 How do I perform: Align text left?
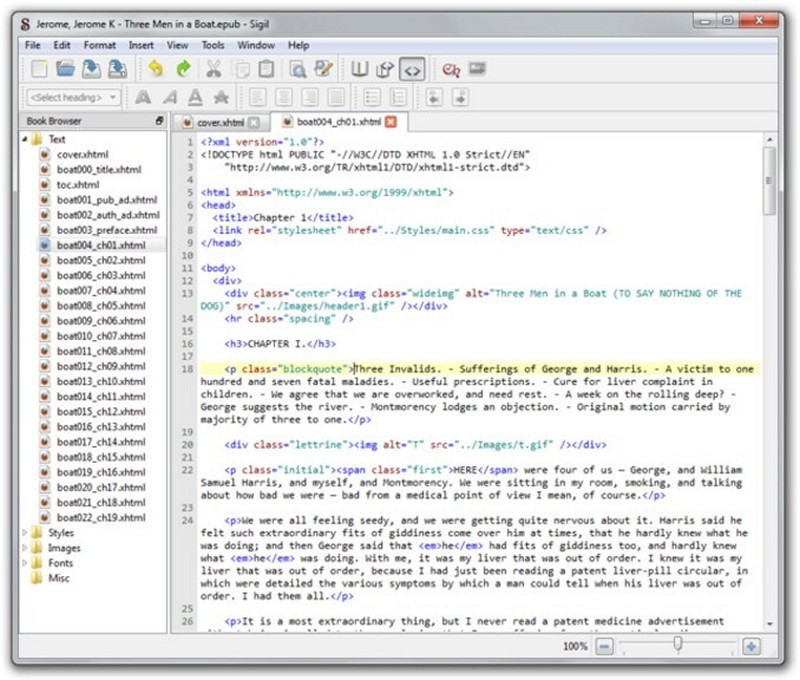pyautogui.click(x=258, y=97)
